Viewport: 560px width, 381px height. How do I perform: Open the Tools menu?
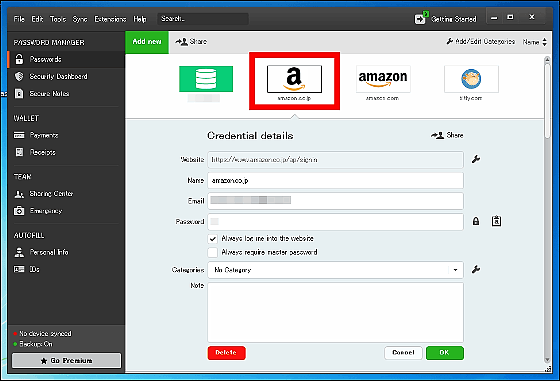(58, 19)
